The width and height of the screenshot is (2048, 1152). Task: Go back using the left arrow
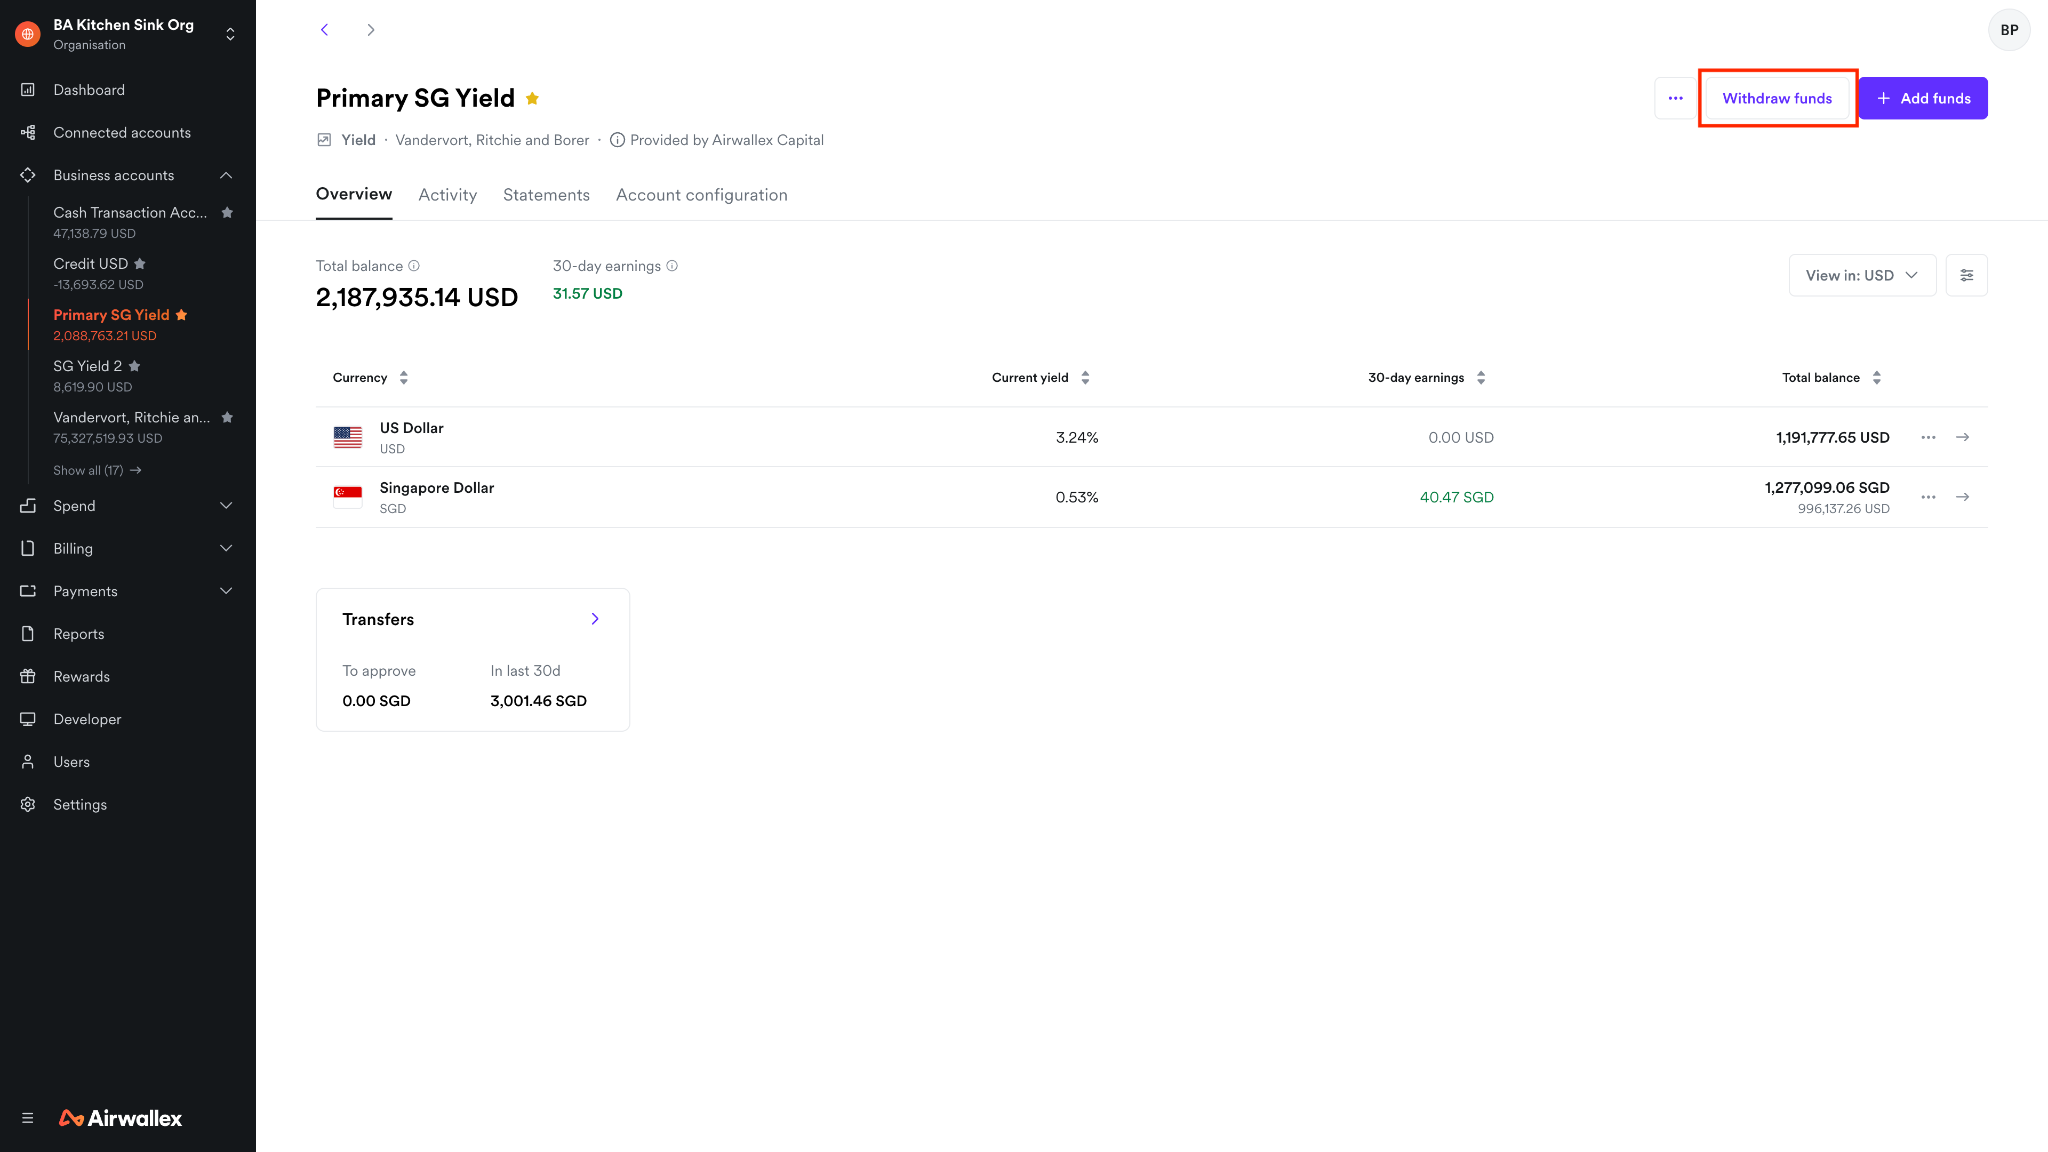pyautogui.click(x=324, y=30)
